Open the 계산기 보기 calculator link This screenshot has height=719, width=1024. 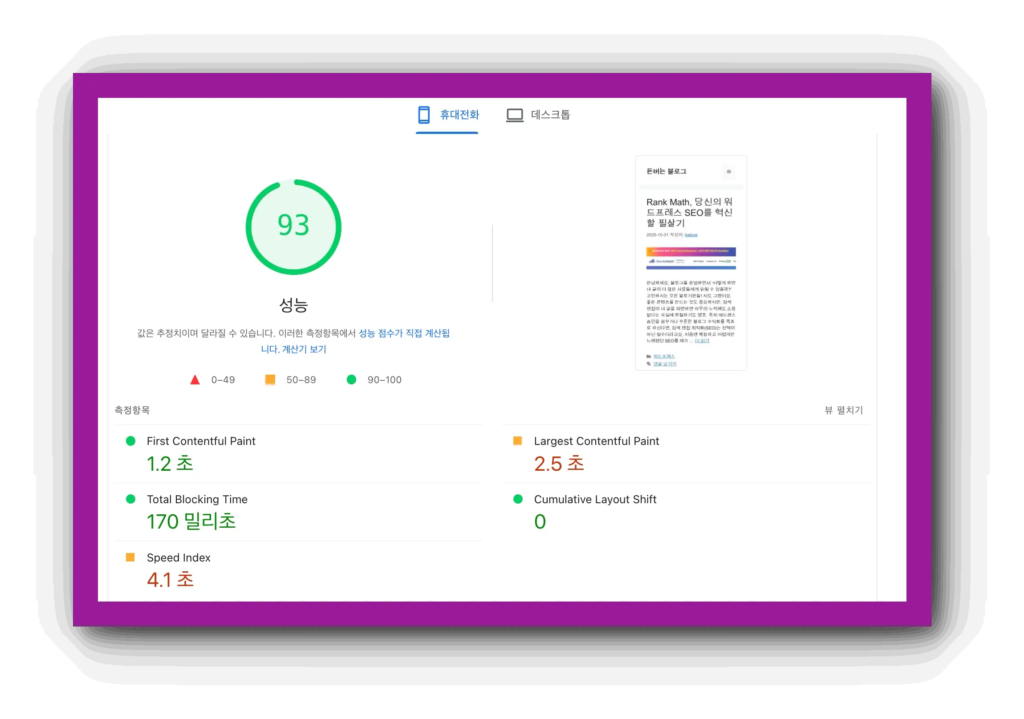304,350
